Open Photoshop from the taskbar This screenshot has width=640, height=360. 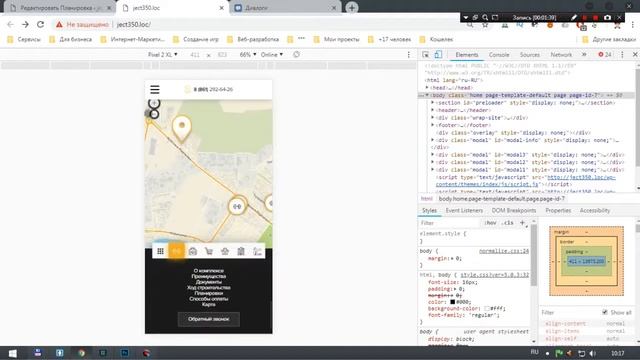124,353
